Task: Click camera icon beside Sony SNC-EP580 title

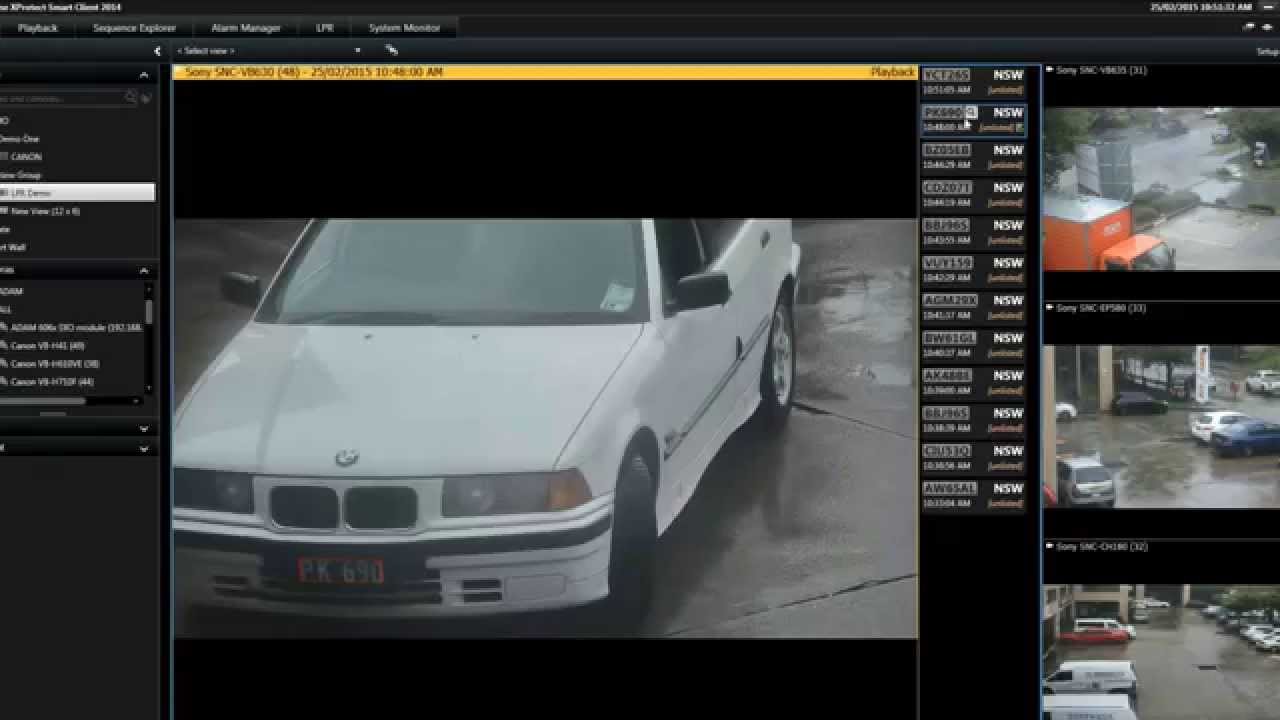Action: coord(1050,308)
